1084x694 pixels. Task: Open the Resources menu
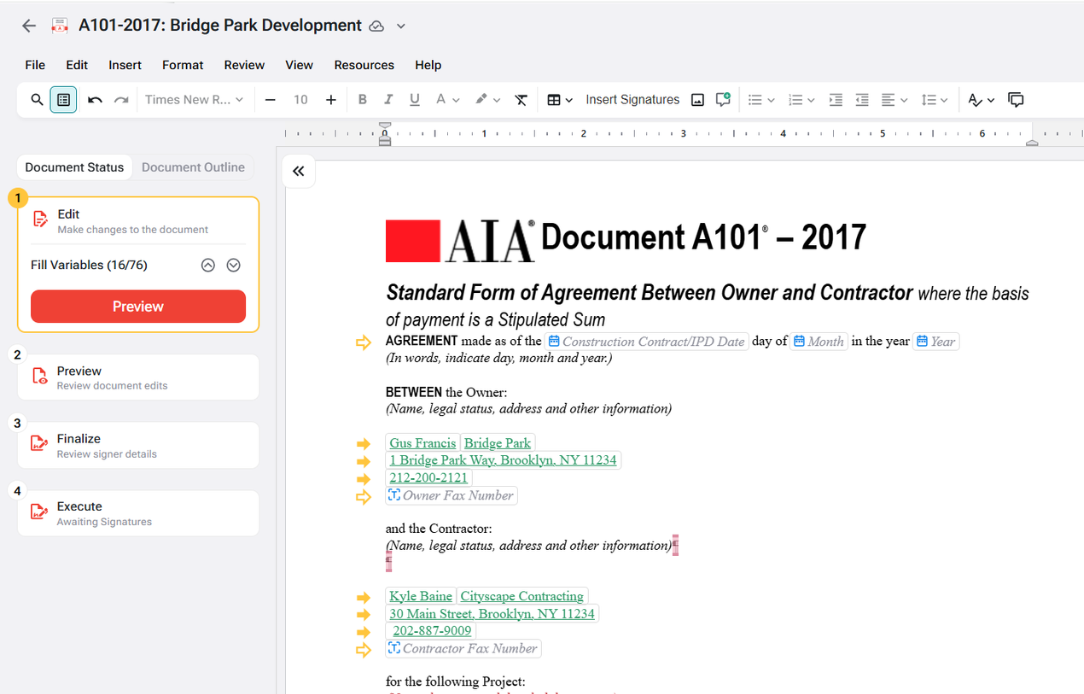pos(364,65)
